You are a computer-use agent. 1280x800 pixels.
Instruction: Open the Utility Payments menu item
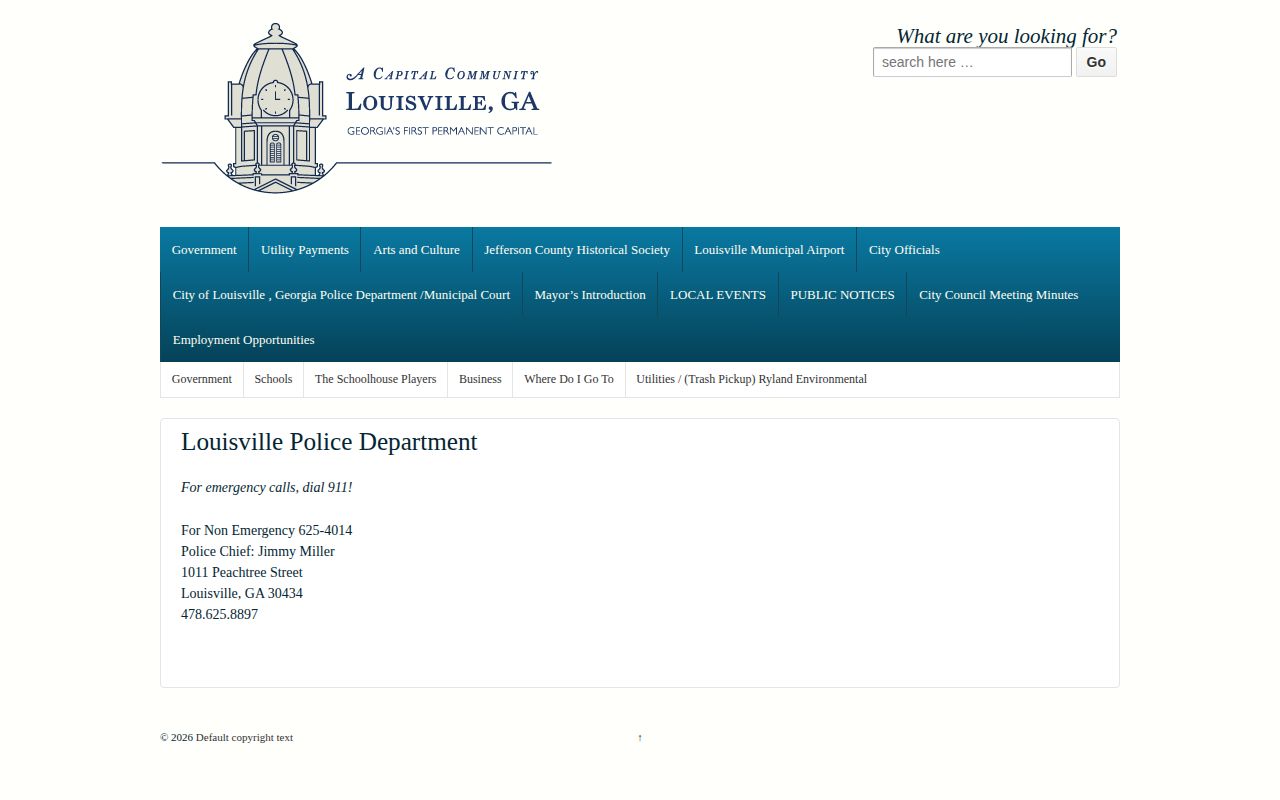click(x=305, y=250)
